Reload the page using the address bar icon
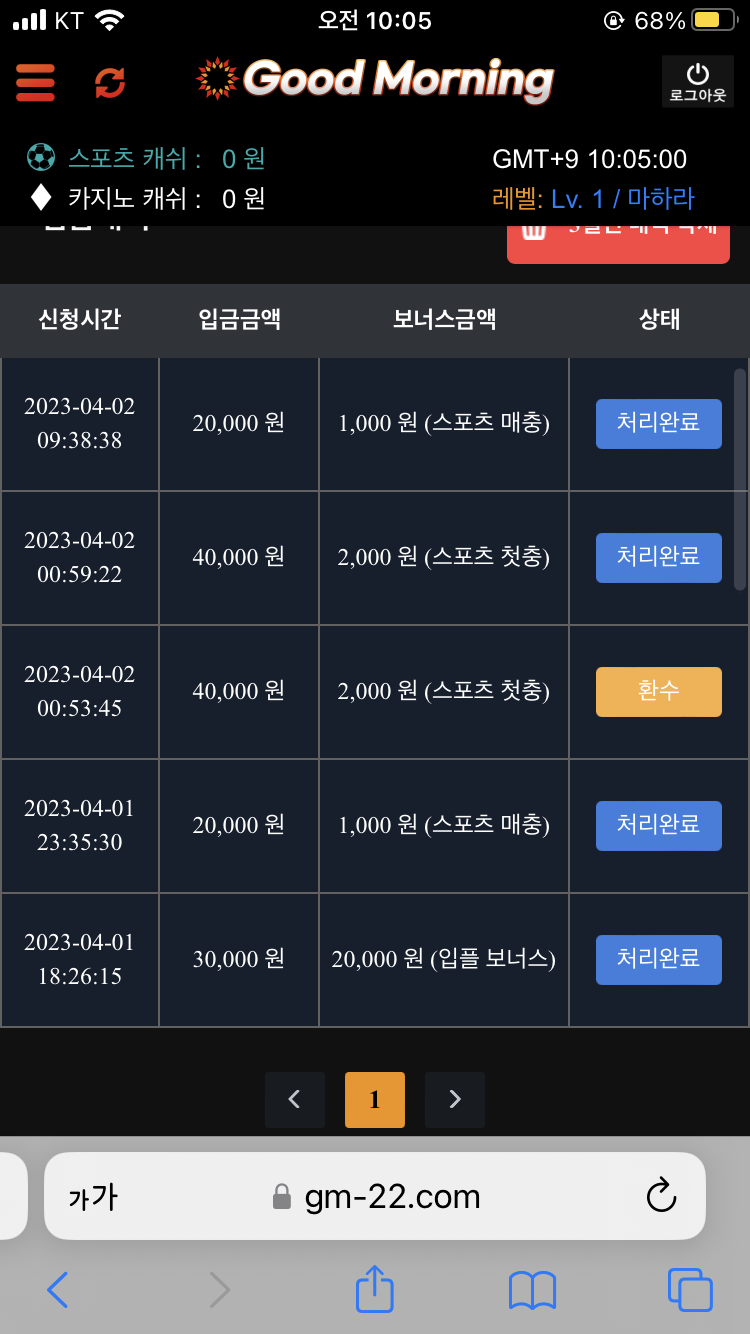Image resolution: width=750 pixels, height=1334 pixels. [662, 1196]
